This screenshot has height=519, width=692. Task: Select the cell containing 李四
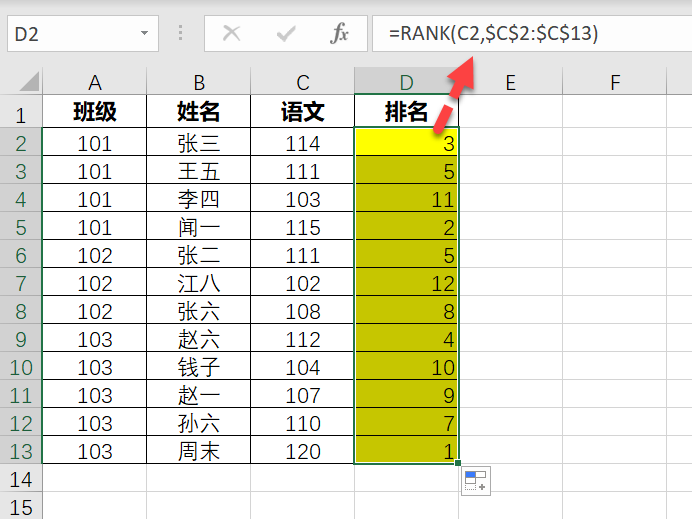199,199
